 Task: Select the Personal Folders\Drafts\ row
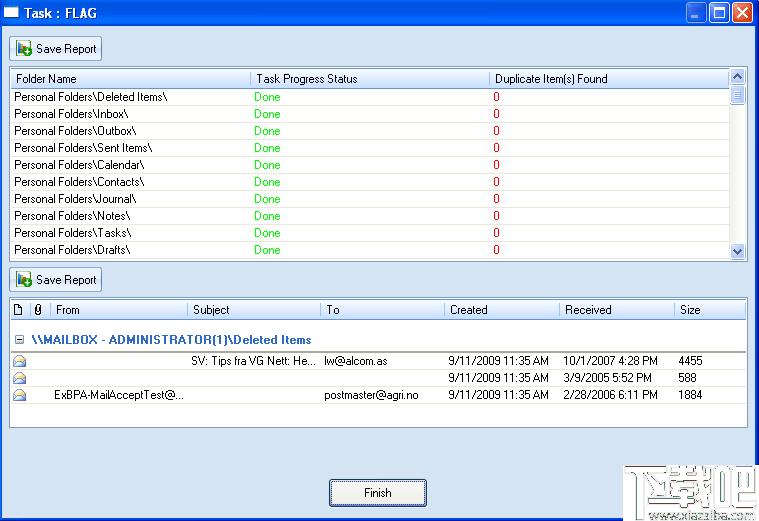[370, 250]
